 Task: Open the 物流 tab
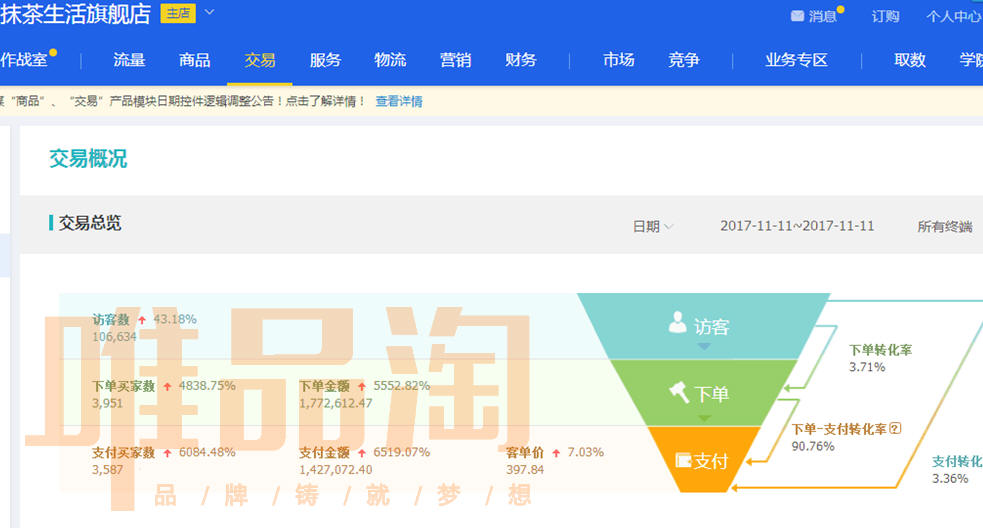click(x=390, y=60)
